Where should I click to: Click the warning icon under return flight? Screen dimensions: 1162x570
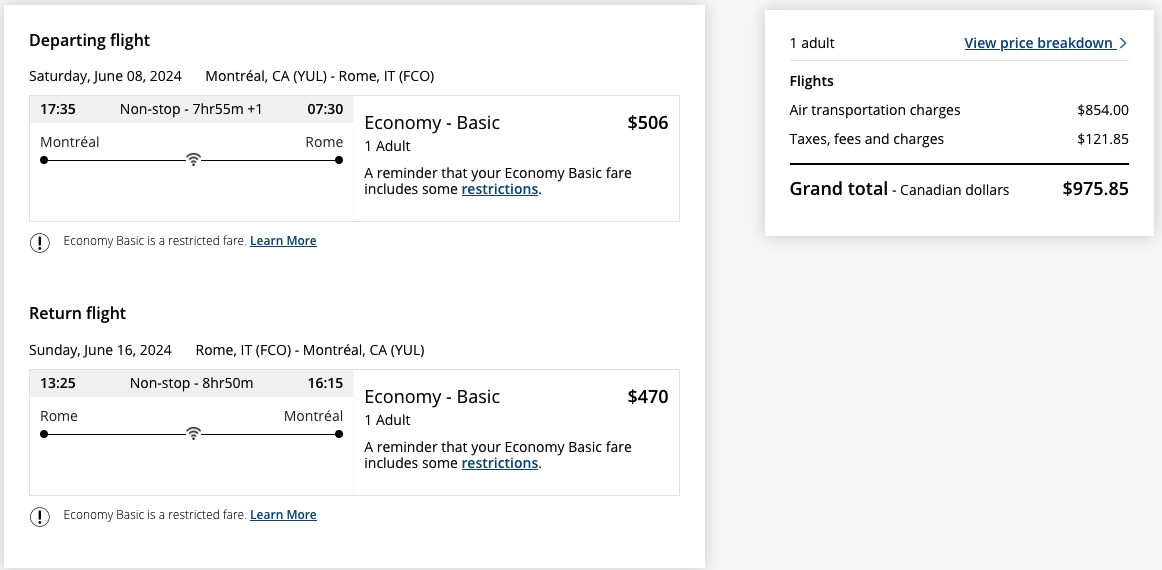39,517
